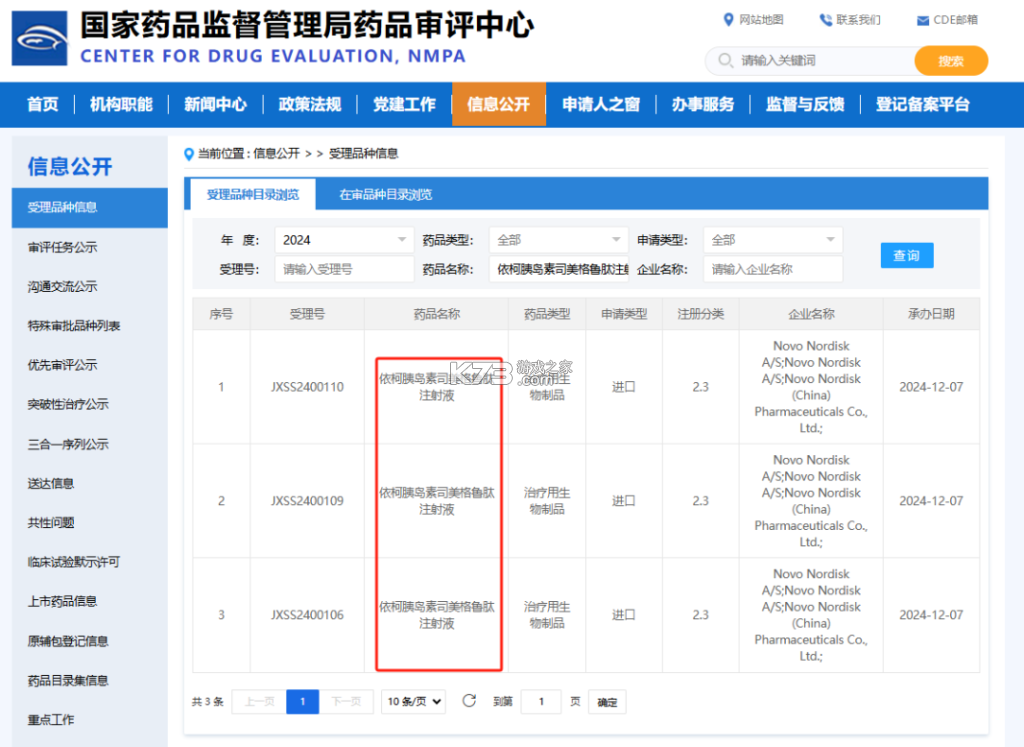Screen dimensions: 1024x747
Task: Click acceptance number JXSS2400109
Action: tap(307, 501)
